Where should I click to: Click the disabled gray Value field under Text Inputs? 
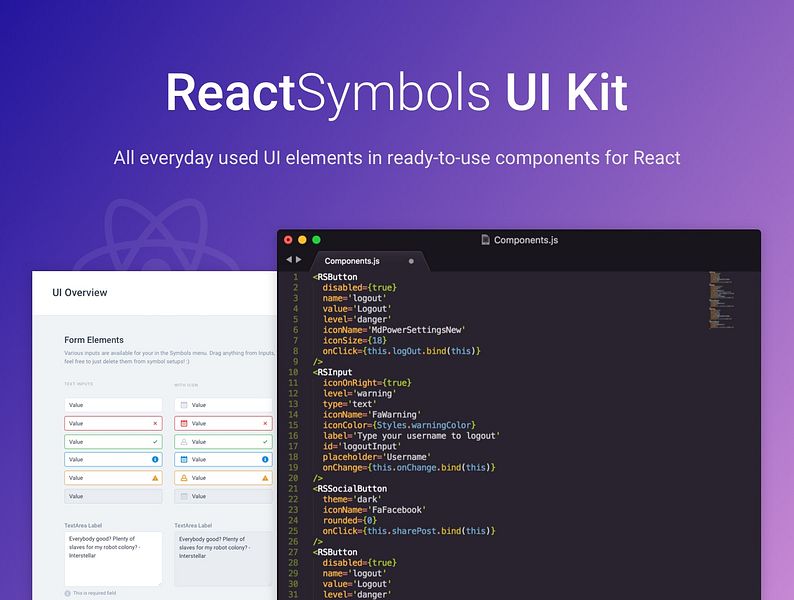pyautogui.click(x=113, y=496)
